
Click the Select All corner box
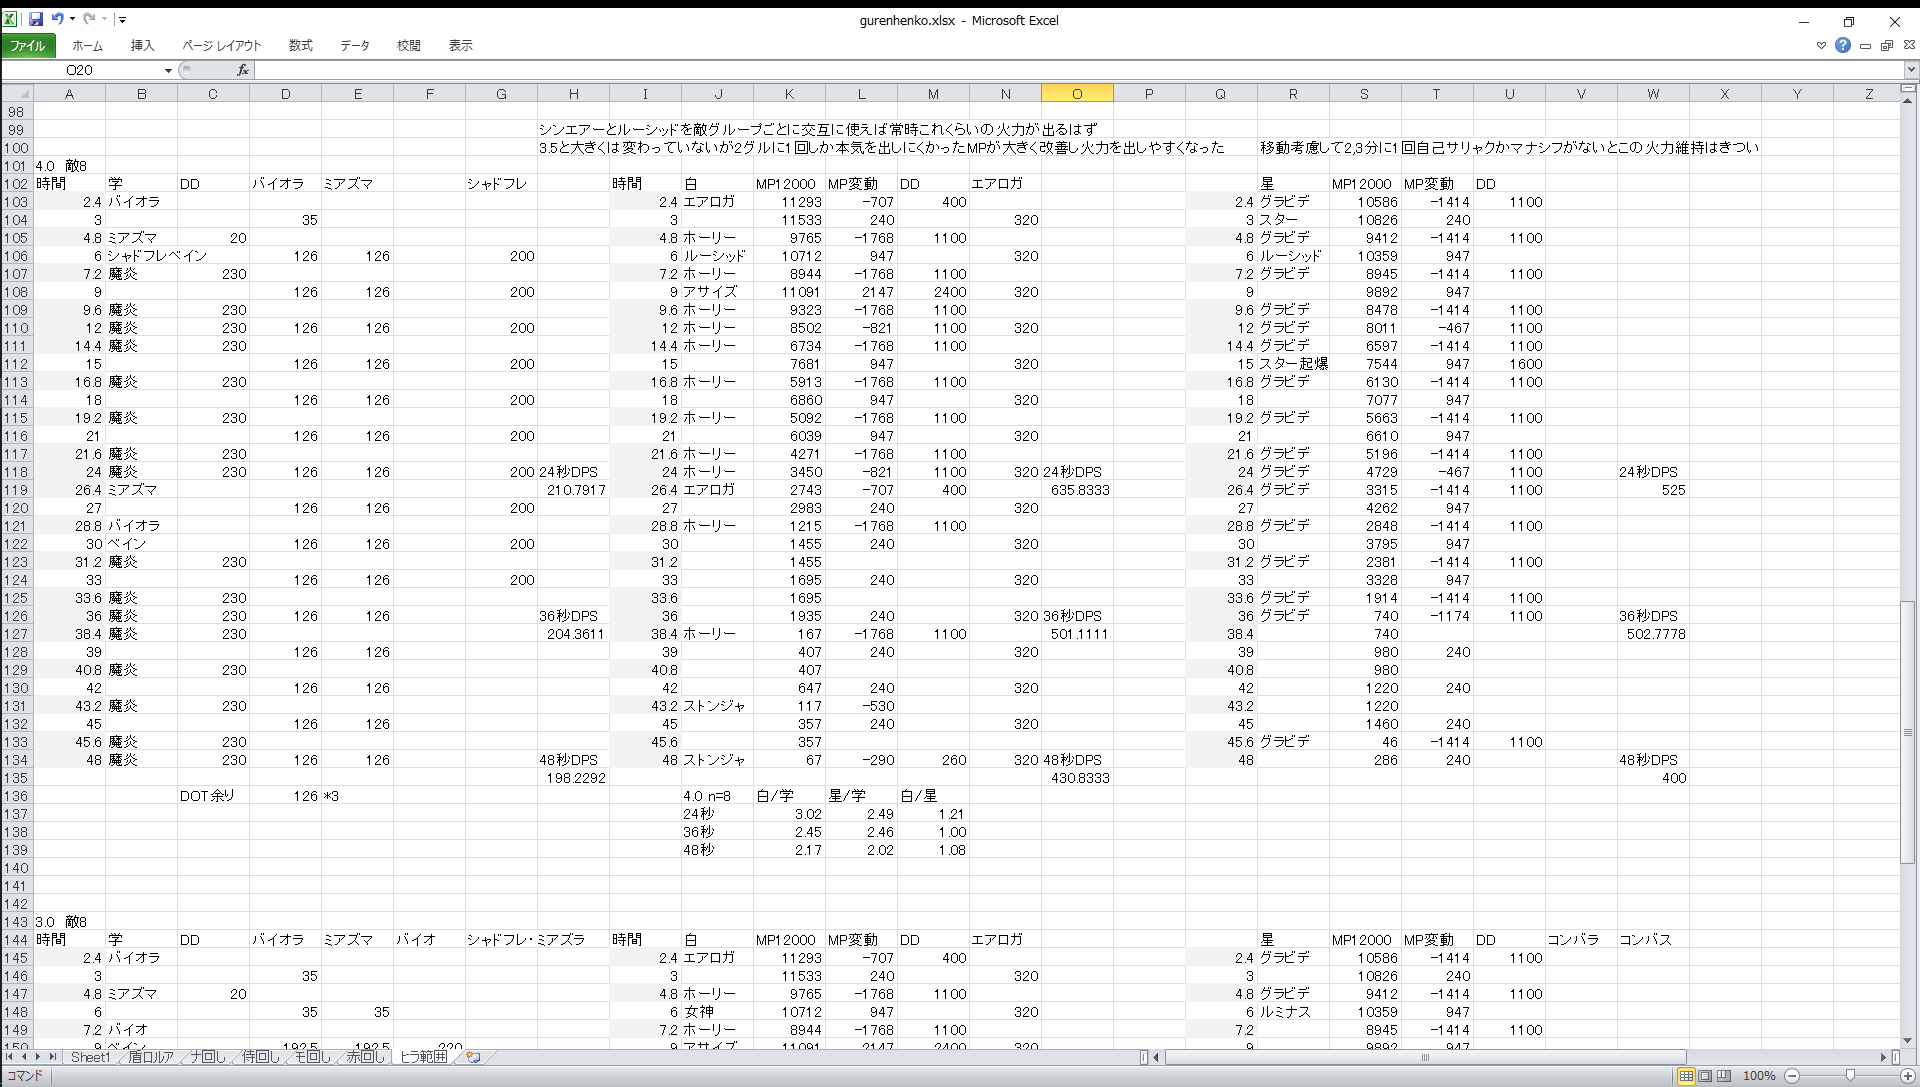[x=17, y=94]
